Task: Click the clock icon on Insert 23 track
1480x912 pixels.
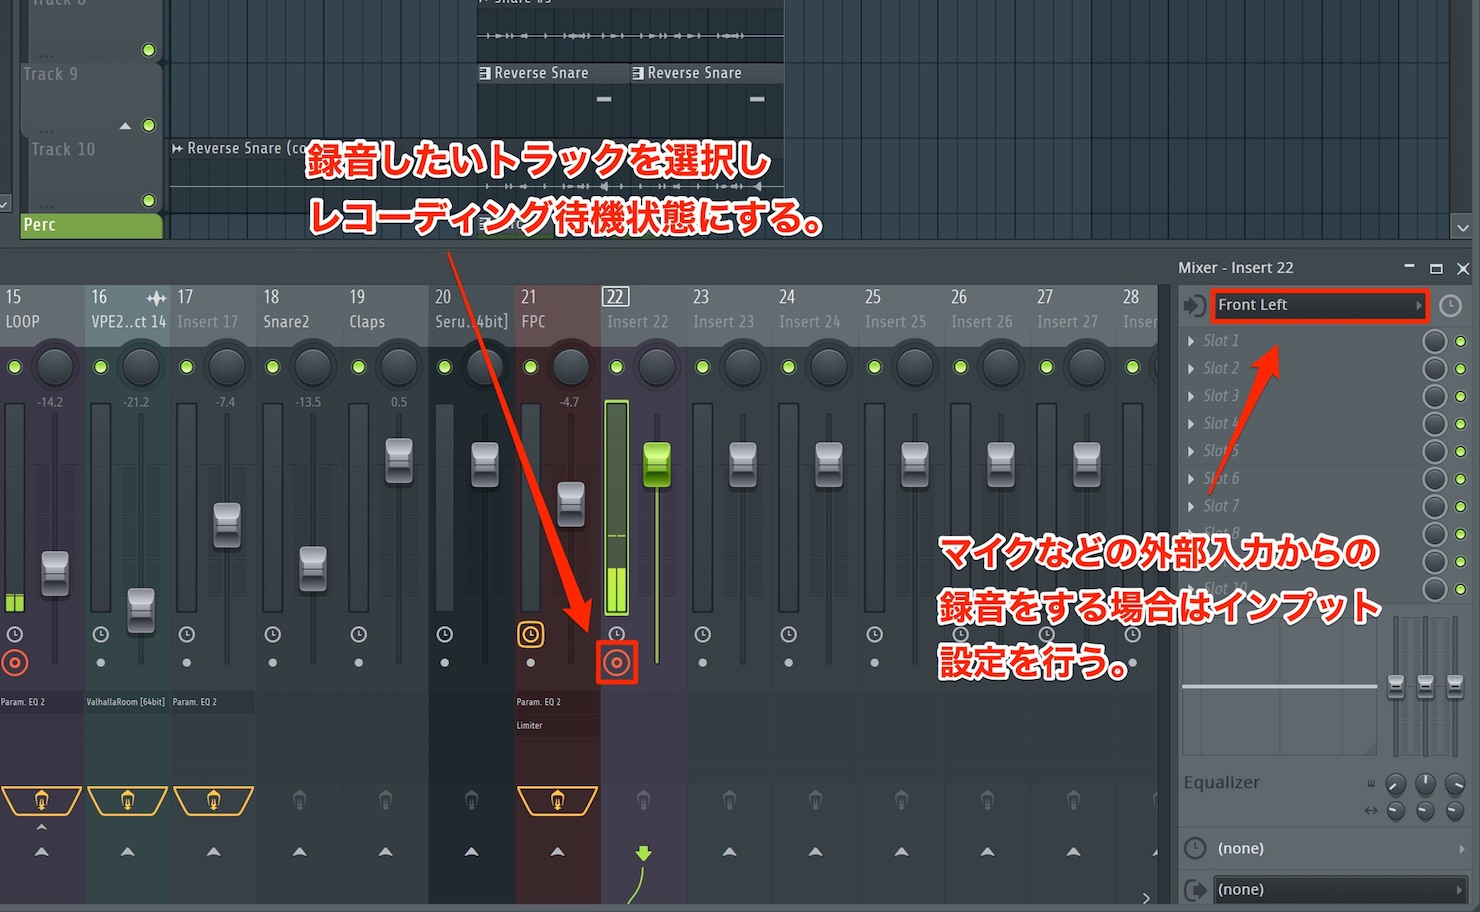Action: pyautogui.click(x=703, y=634)
